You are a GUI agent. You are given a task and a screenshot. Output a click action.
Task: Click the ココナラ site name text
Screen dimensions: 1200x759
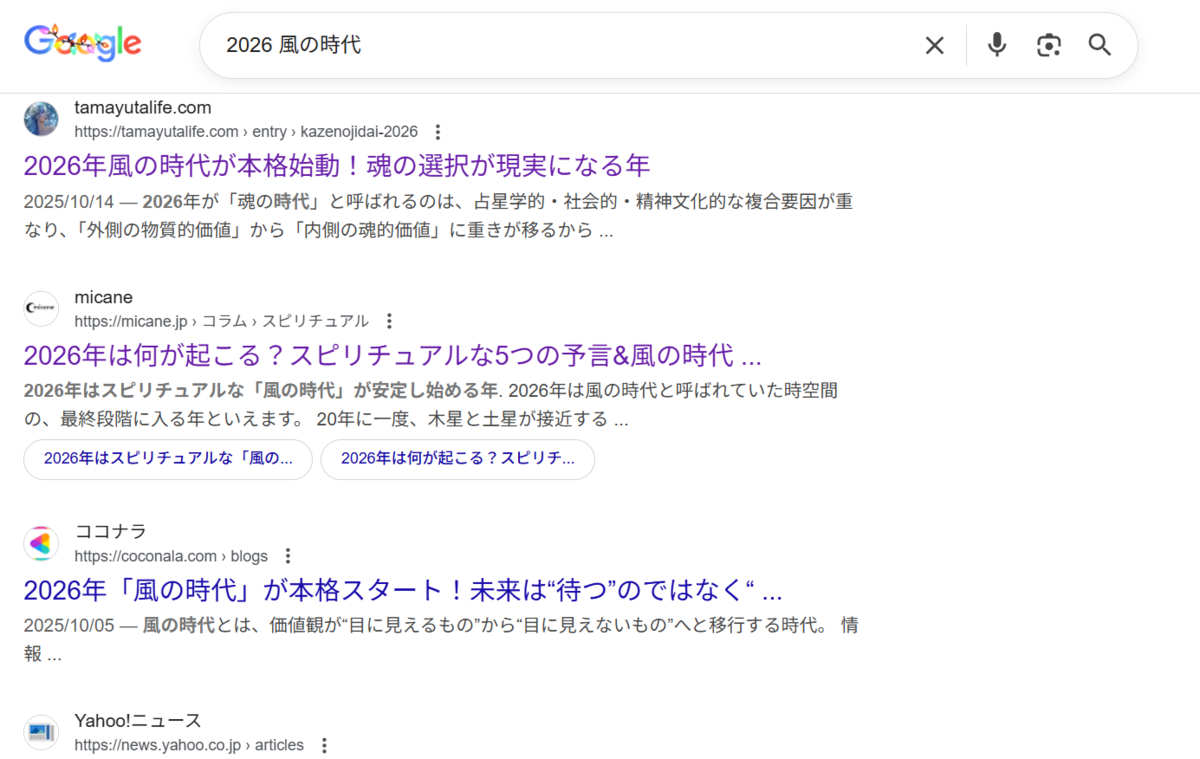click(x=110, y=532)
